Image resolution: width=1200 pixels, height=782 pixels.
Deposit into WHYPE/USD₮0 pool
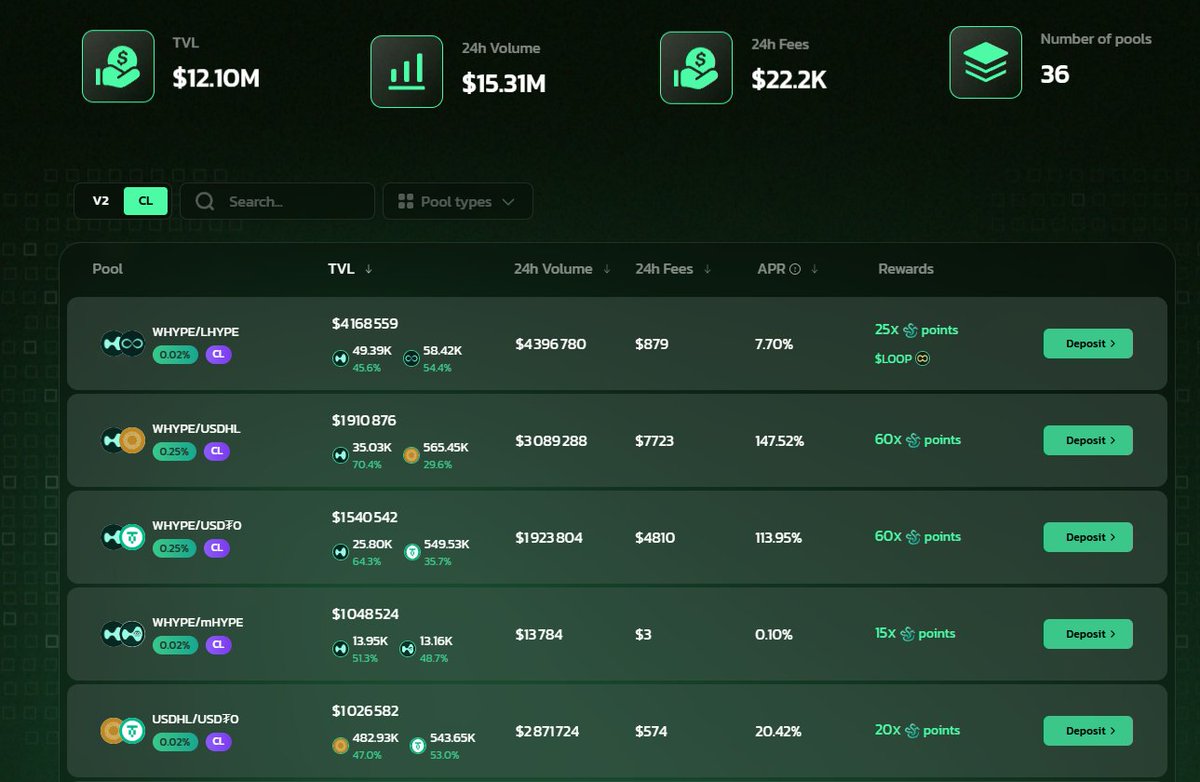pos(1088,537)
